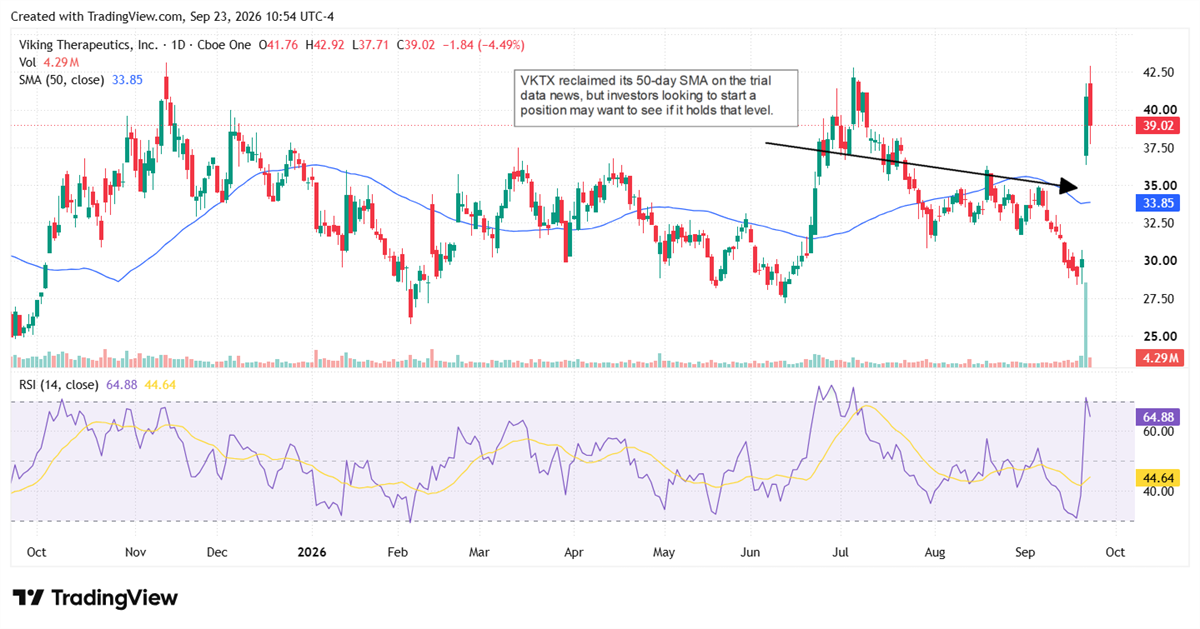Click the open value O41.76 in legend
Screen dimensions: 1200x629
[280, 45]
